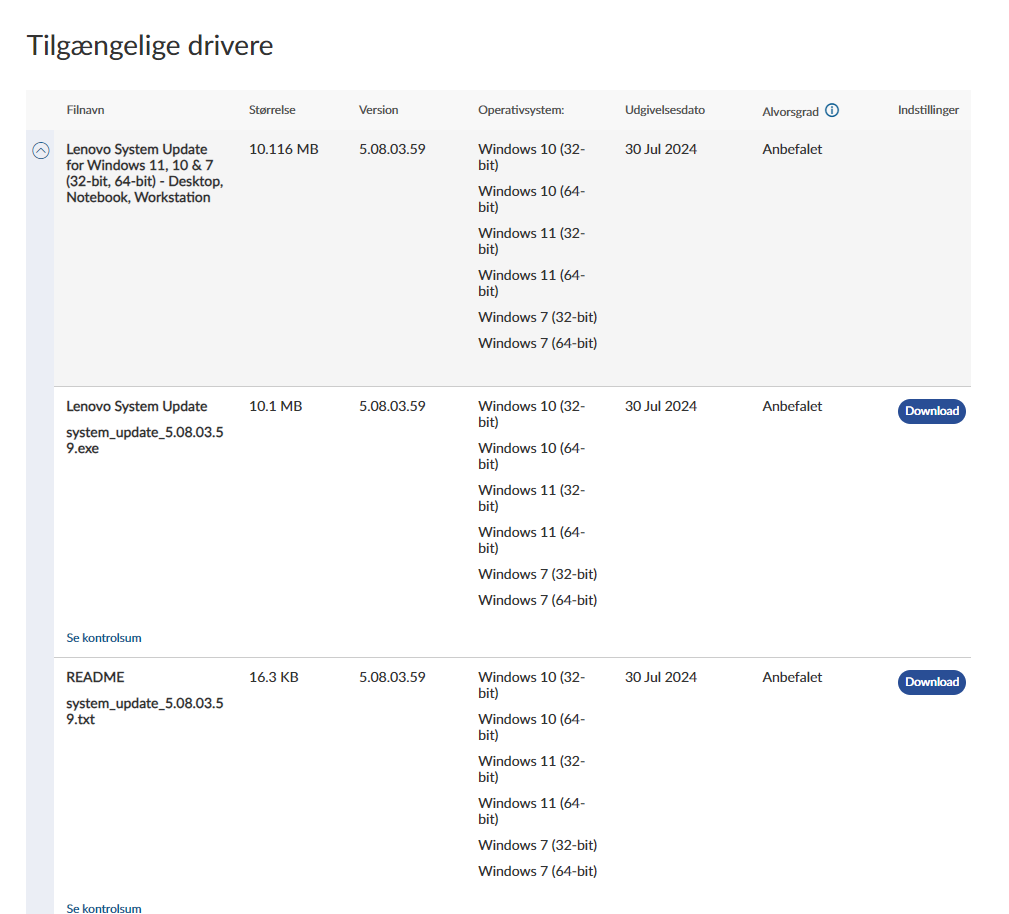This screenshot has height=914, width=1009.
Task: Select Windows 7 (64-bit) in README row
Action: pos(537,871)
